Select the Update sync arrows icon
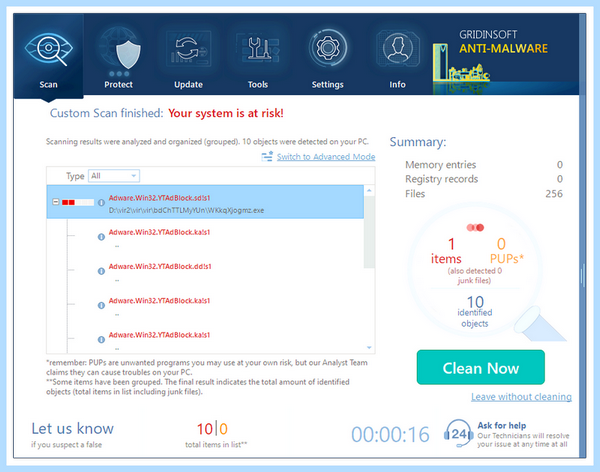This screenshot has width=600, height=472. [189, 49]
